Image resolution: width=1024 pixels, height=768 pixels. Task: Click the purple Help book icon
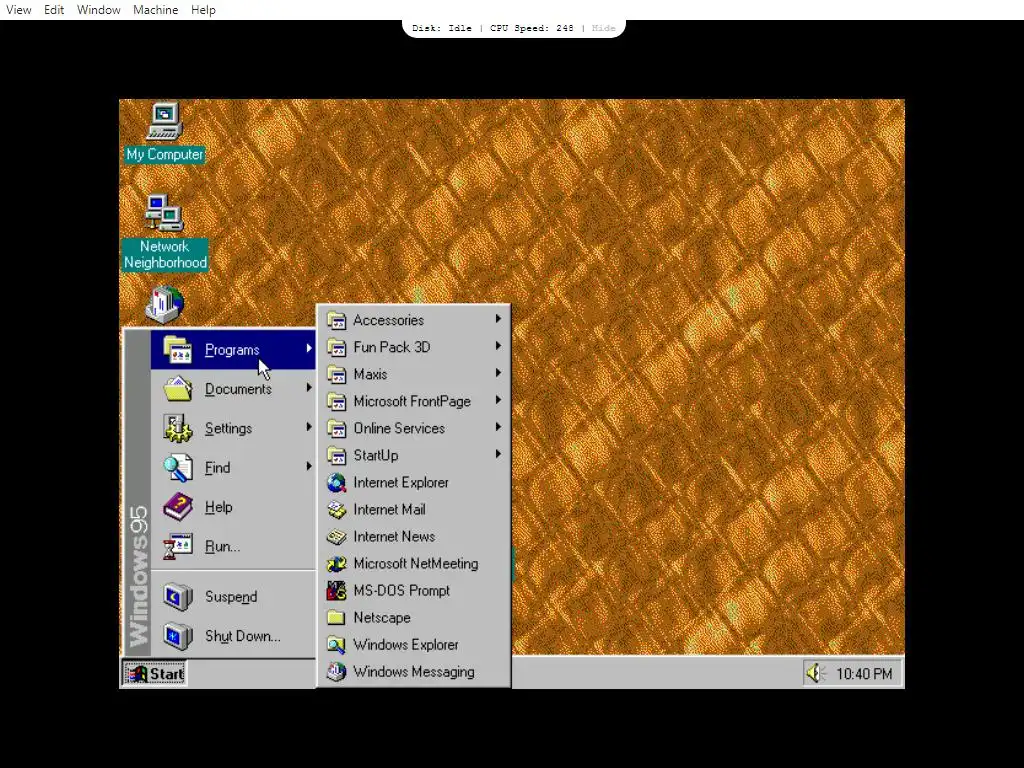177,507
